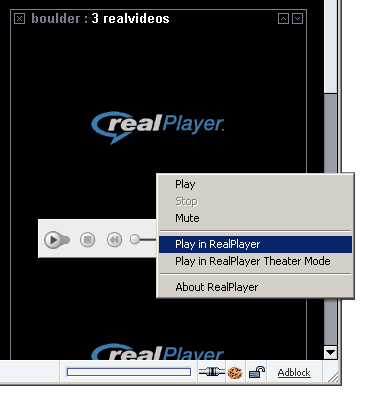Click the up arrow in the boulder panel header
The image size is (365, 406).
(x=283, y=19)
